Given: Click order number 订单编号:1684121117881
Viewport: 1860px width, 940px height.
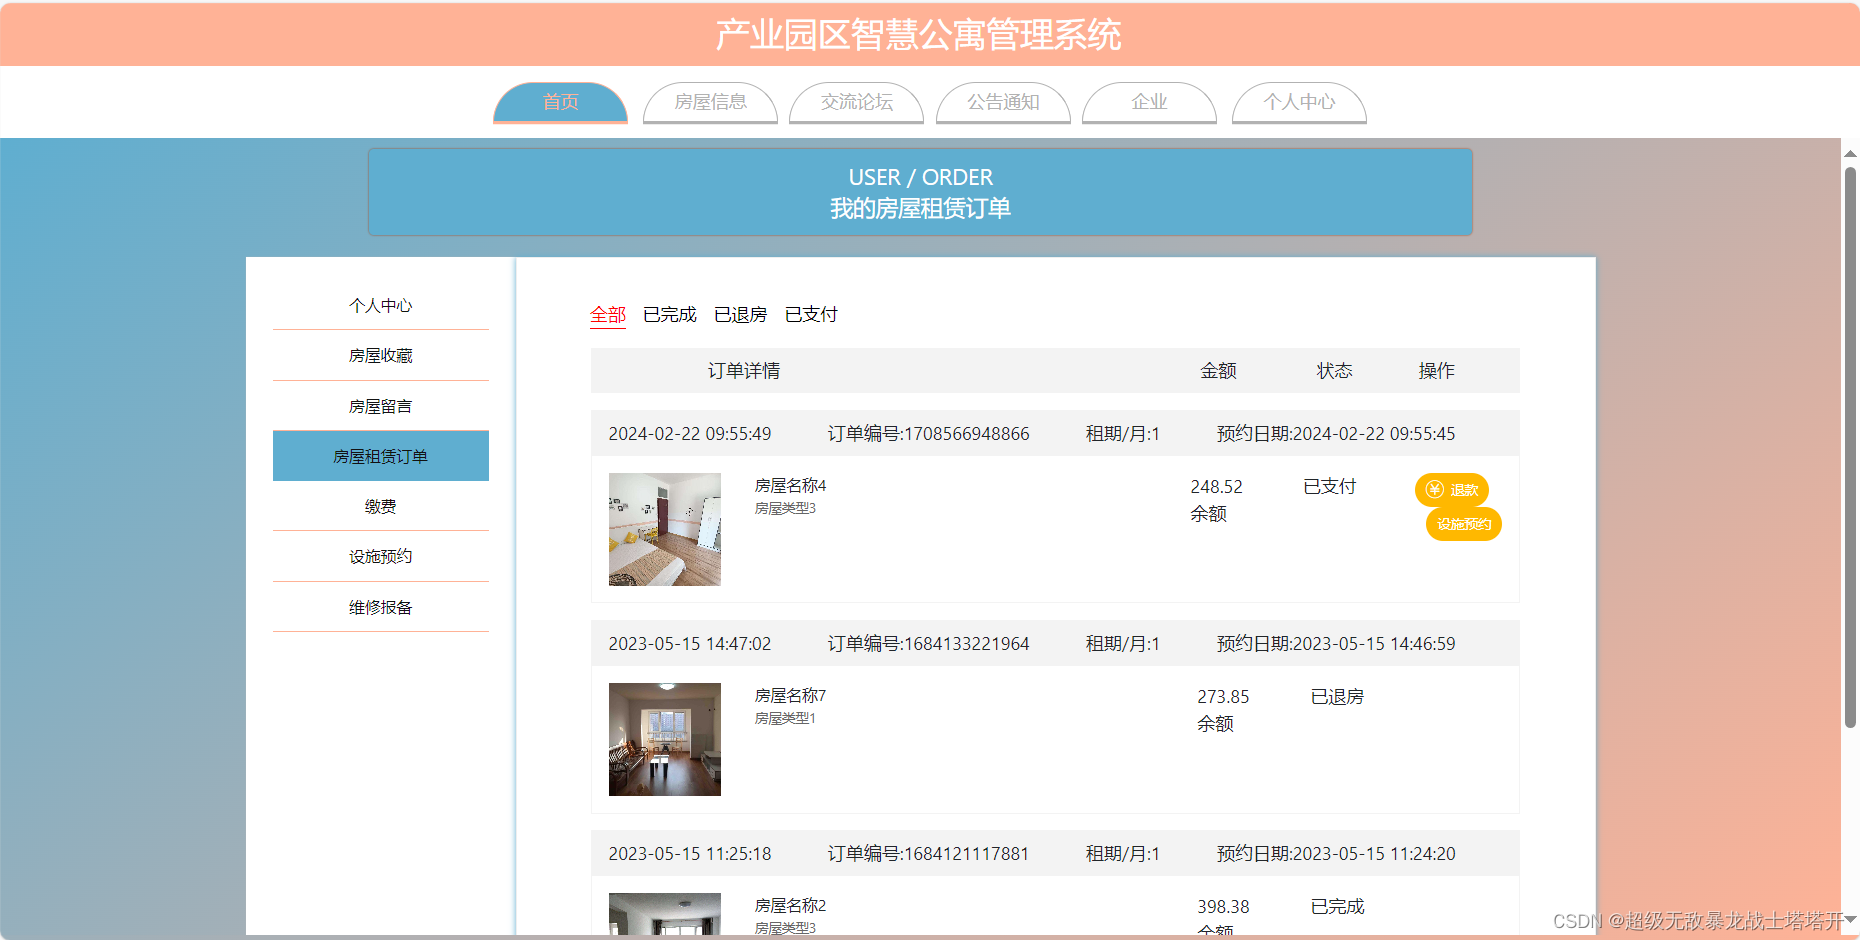Looking at the screenshot, I should (928, 854).
